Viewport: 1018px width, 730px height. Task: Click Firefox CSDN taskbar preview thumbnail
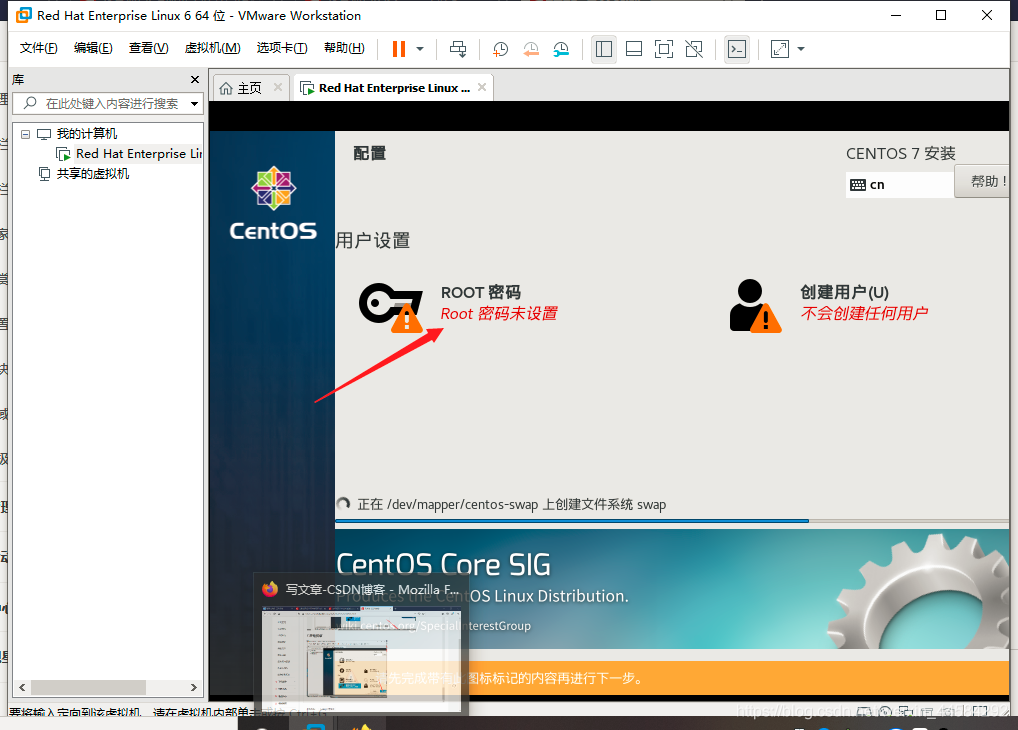(361, 657)
